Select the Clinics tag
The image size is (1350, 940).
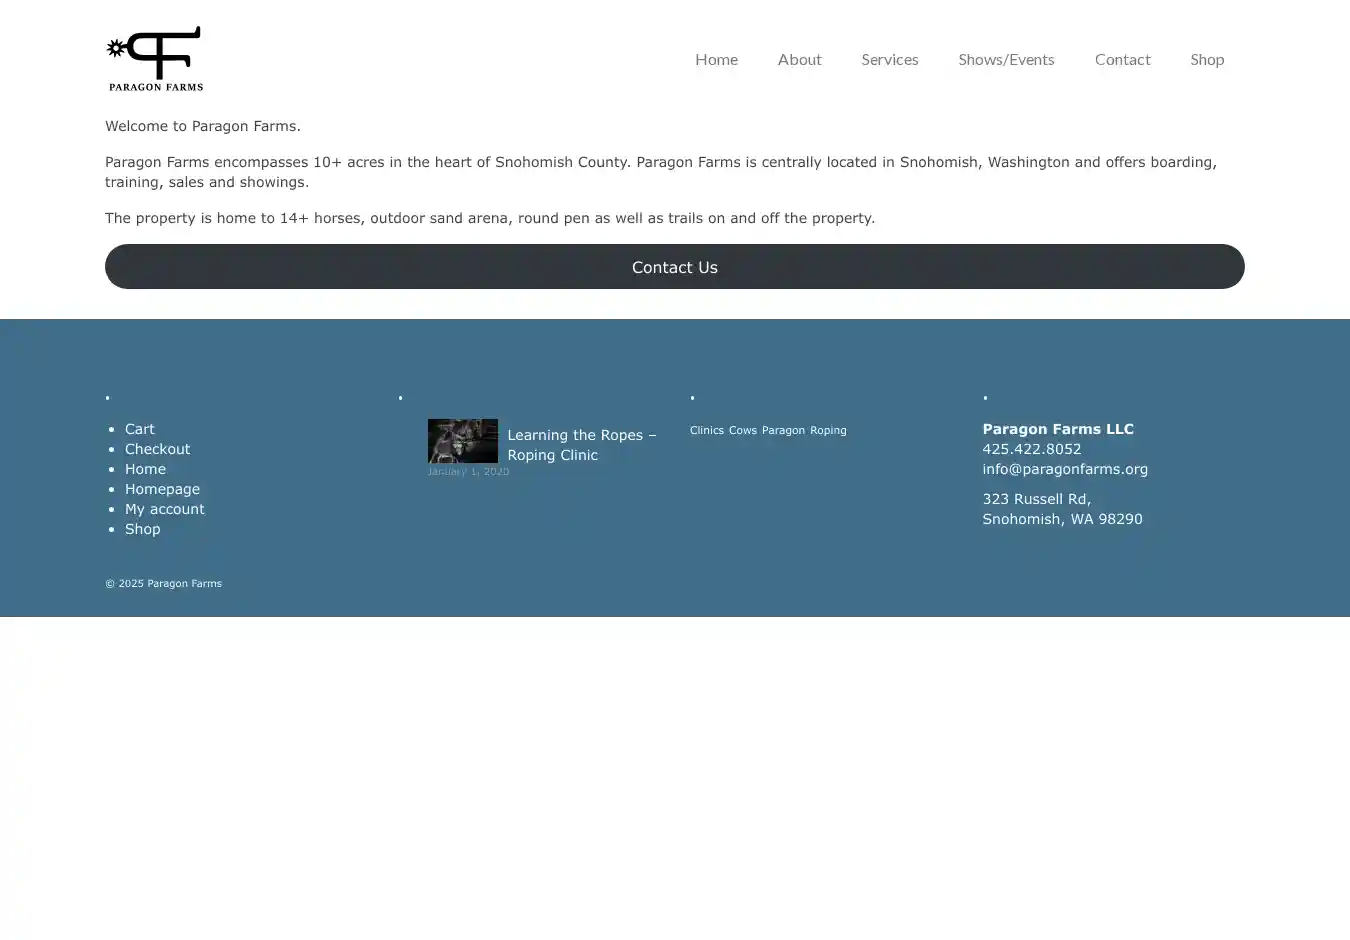(706, 430)
